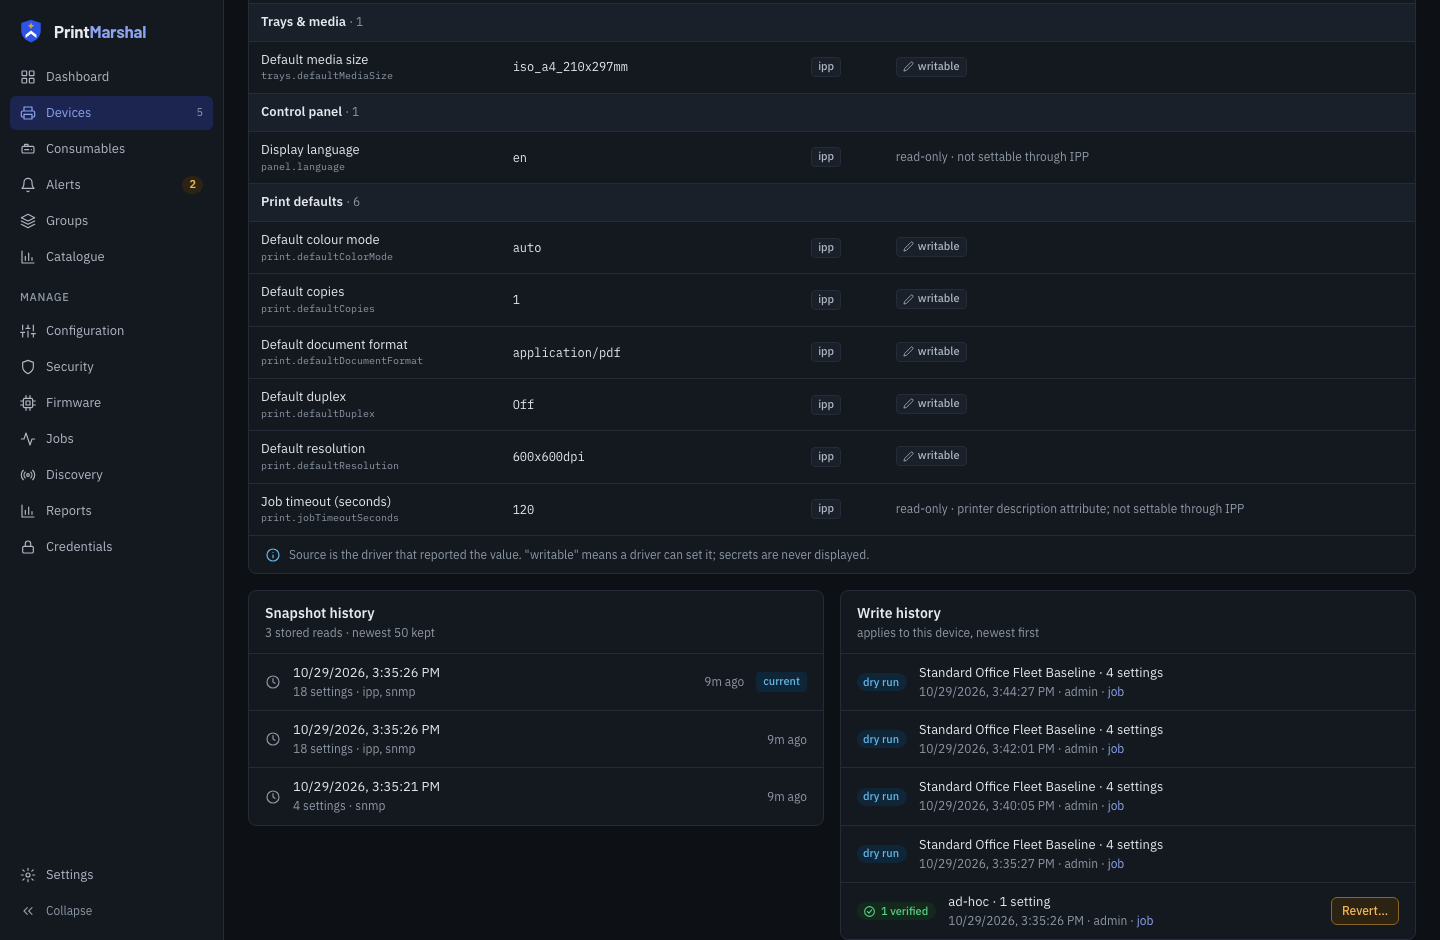Open the Jobs activity icon
The height and width of the screenshot is (940, 1440).
(x=28, y=439)
